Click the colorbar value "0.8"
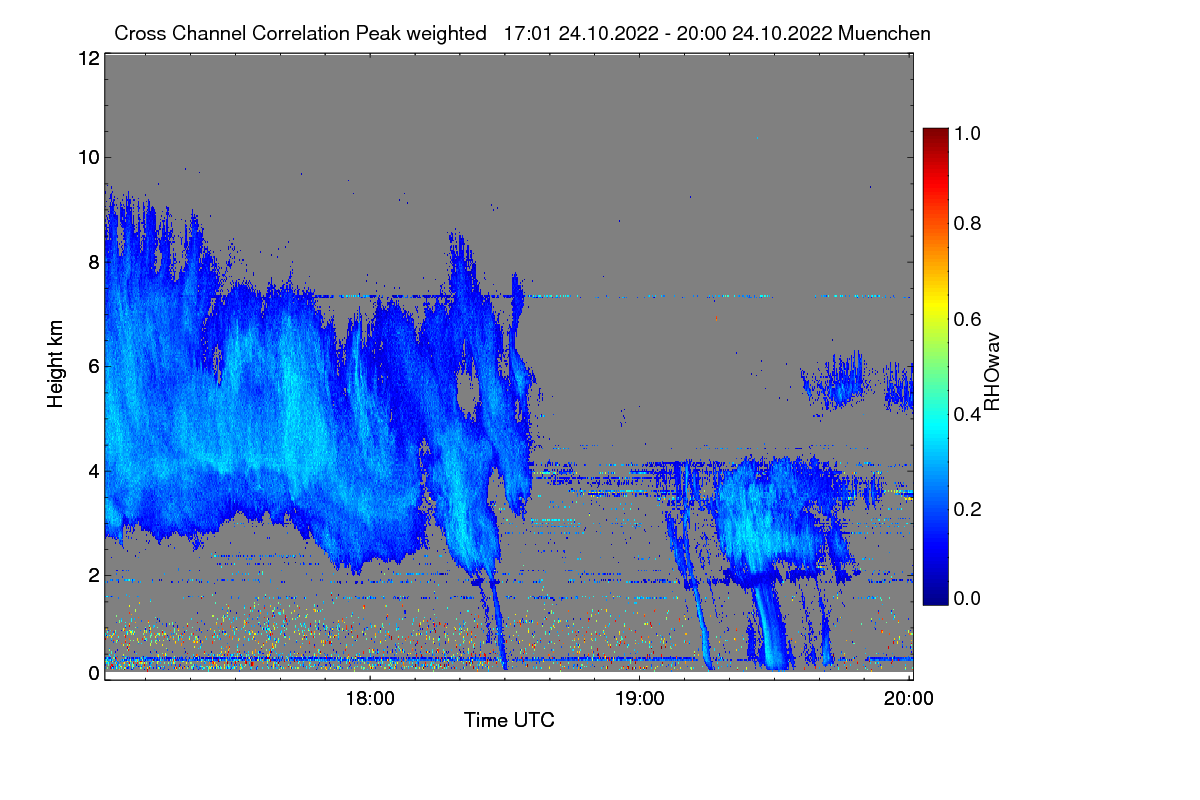 [x=969, y=224]
